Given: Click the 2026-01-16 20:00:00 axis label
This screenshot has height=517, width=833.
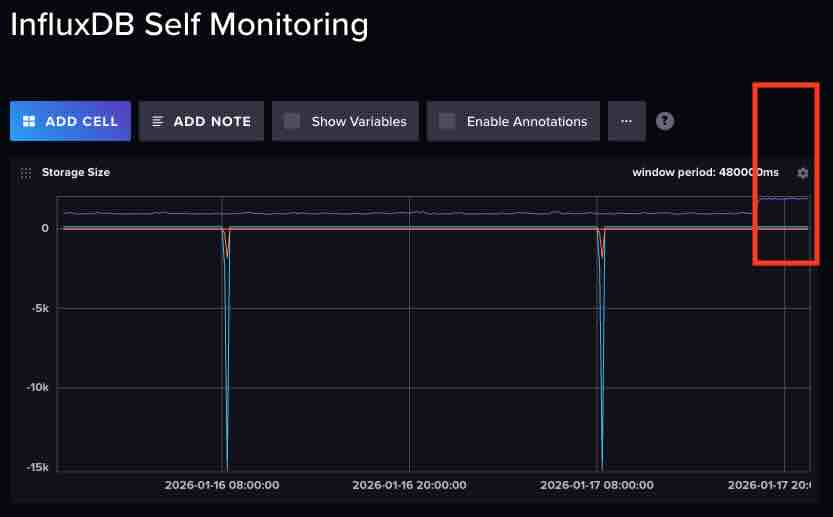Looking at the screenshot, I should tap(409, 485).
